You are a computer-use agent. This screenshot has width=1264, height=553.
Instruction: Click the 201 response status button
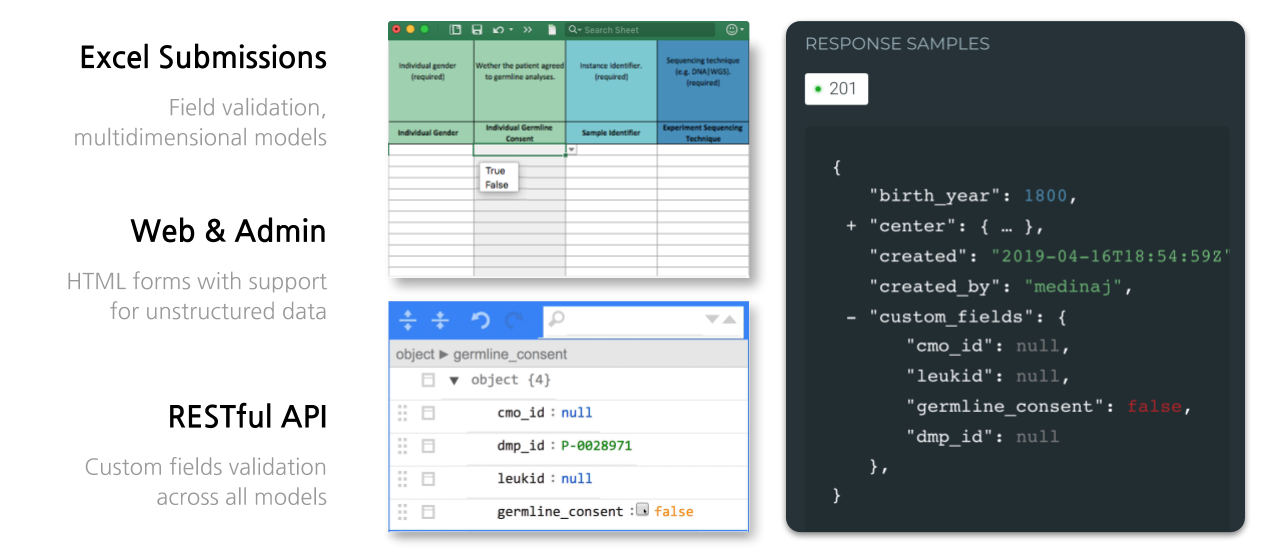836,89
